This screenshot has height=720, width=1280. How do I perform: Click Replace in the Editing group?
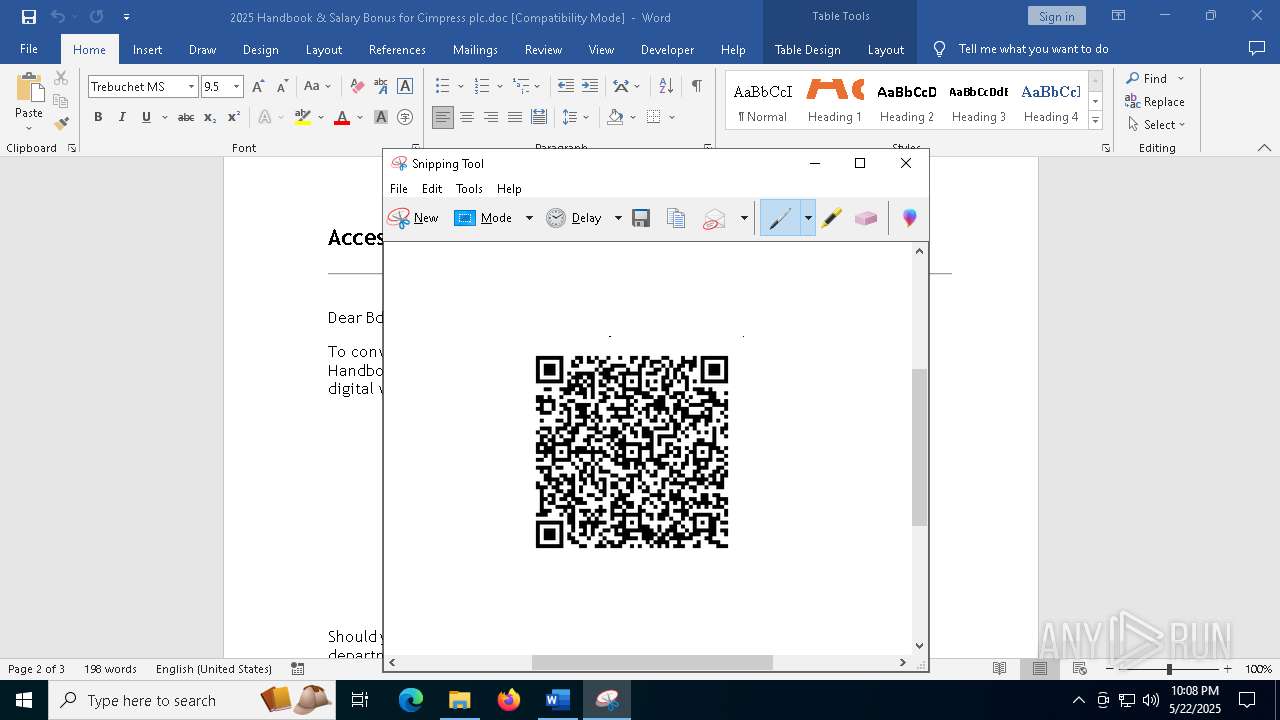pyautogui.click(x=1155, y=101)
